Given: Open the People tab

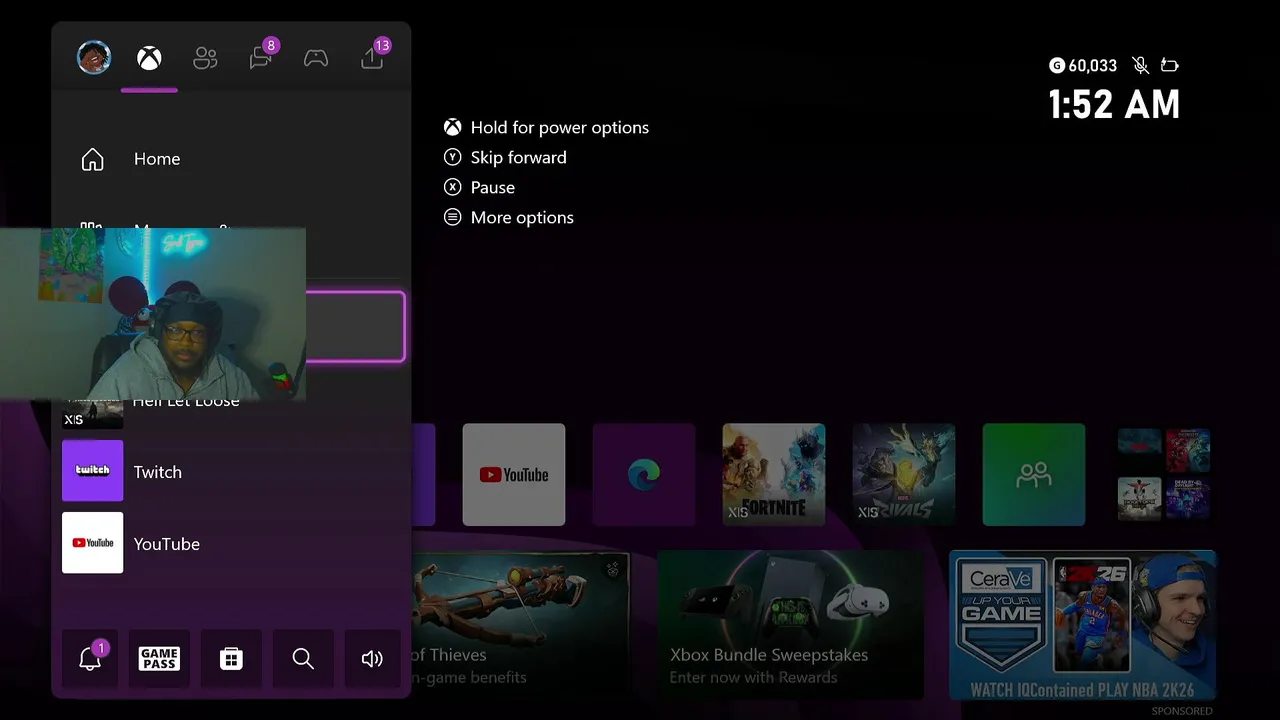Looking at the screenshot, I should (205, 58).
